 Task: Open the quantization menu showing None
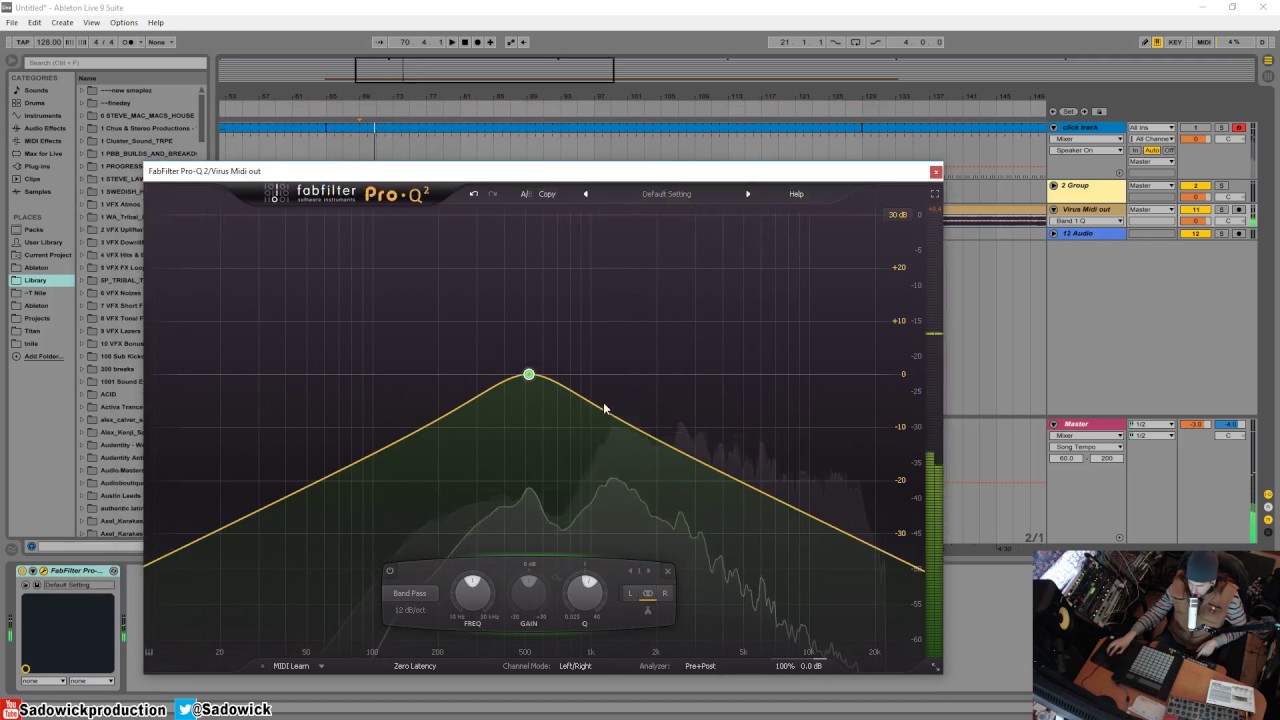coord(160,42)
